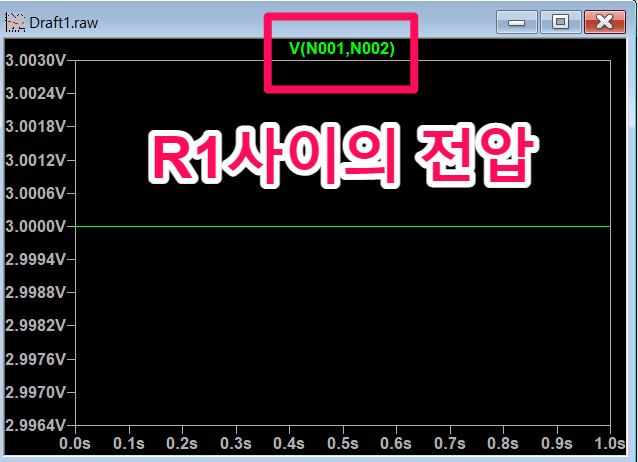638x462 pixels.
Task: Click the 2.9970V axis label
Action: pos(35,392)
